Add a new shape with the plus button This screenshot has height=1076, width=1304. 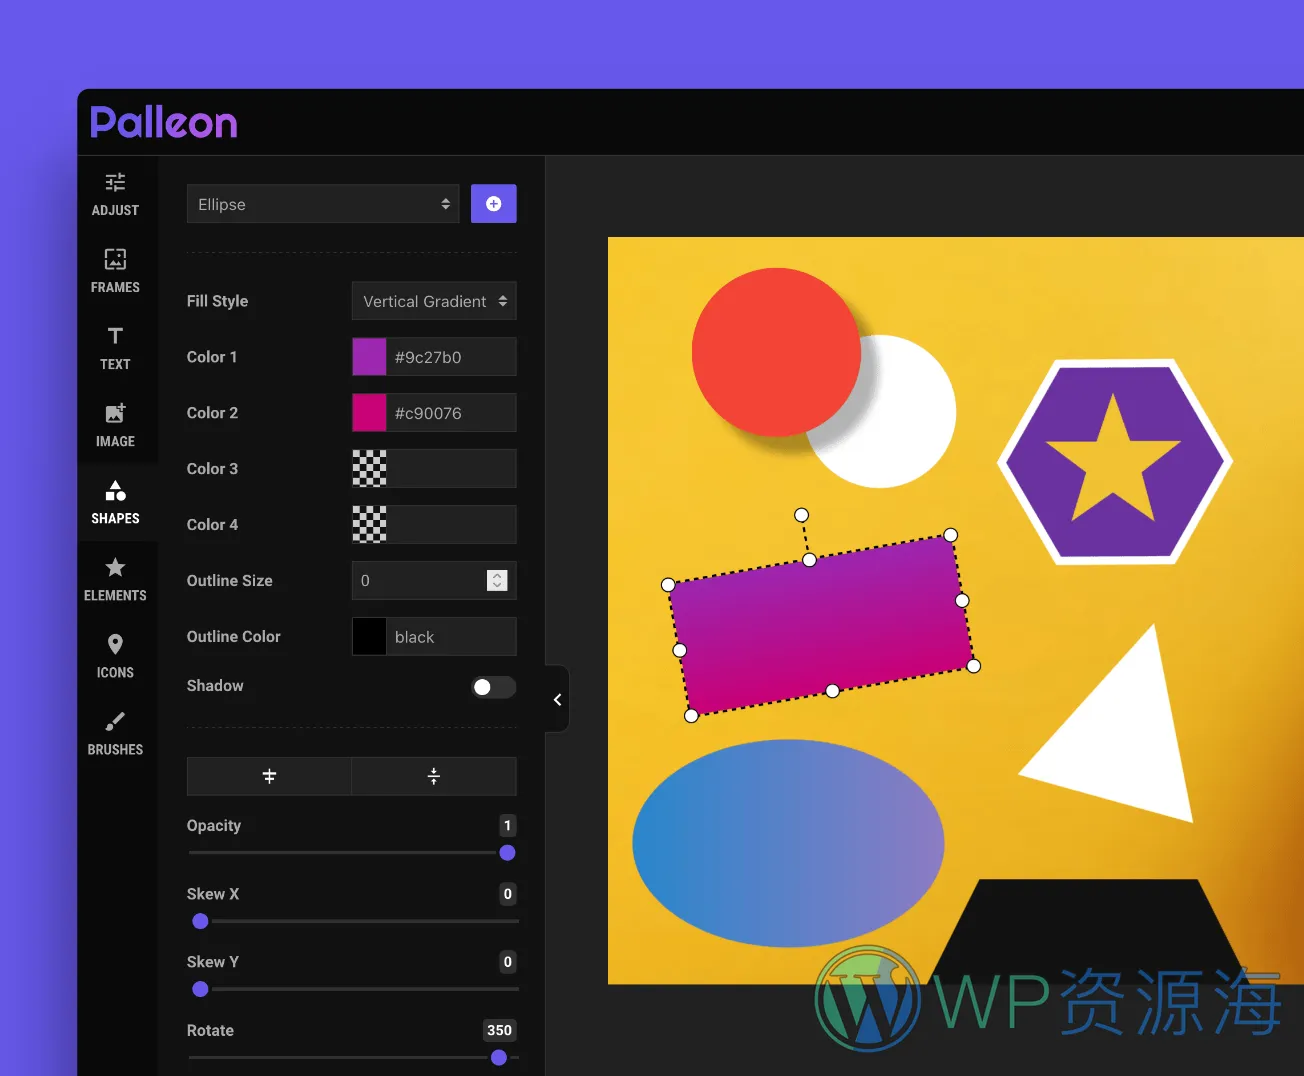click(493, 203)
